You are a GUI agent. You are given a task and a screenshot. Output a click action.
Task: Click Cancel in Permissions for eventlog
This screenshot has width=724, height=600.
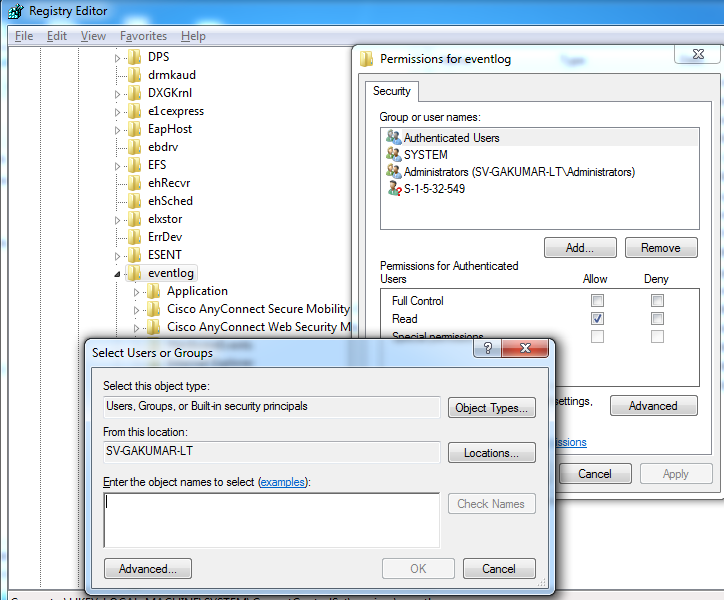tap(595, 474)
